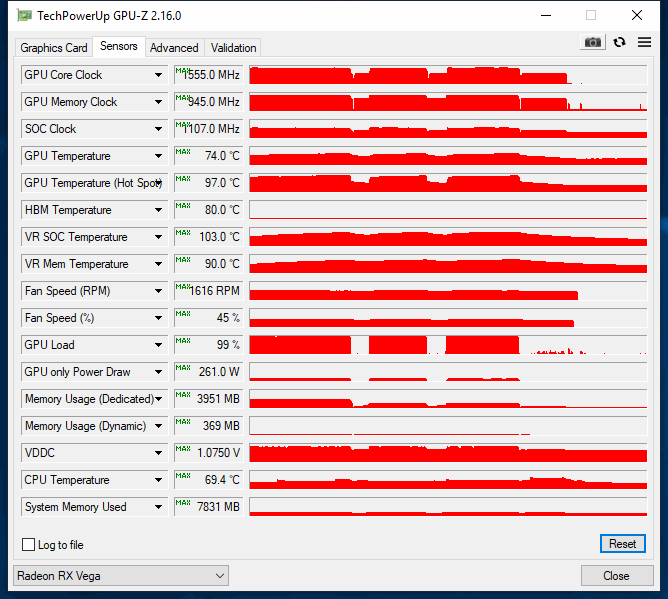668x599 pixels.
Task: Enable the Log to file checkbox
Action: point(29,544)
